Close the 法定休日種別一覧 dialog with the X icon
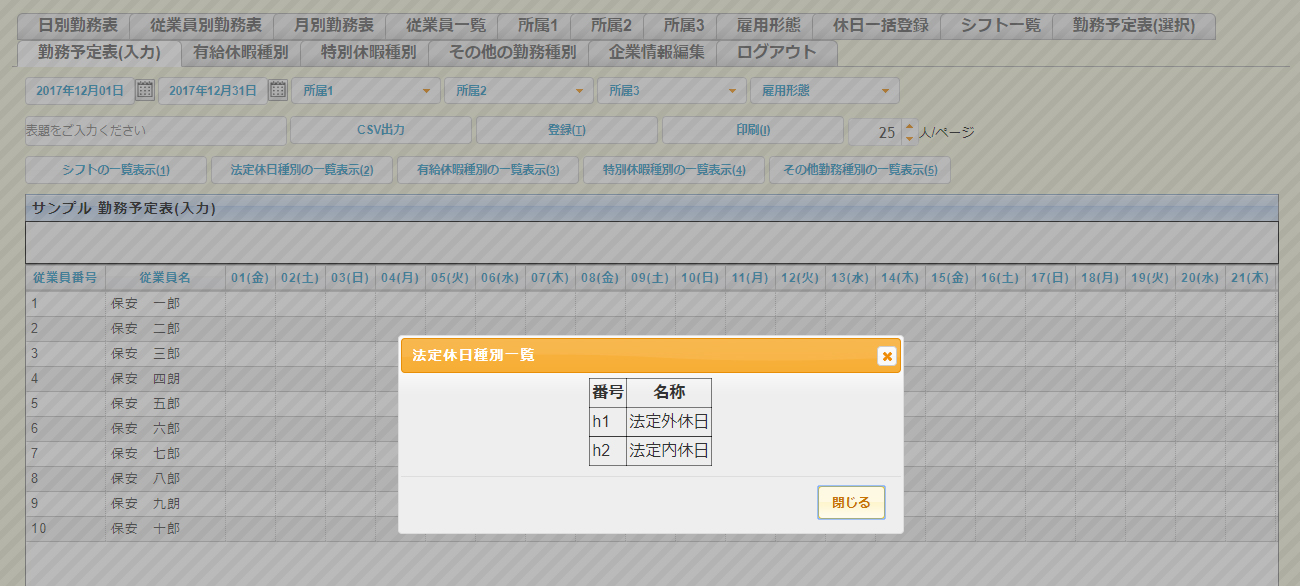The image size is (1300, 586). 886,356
